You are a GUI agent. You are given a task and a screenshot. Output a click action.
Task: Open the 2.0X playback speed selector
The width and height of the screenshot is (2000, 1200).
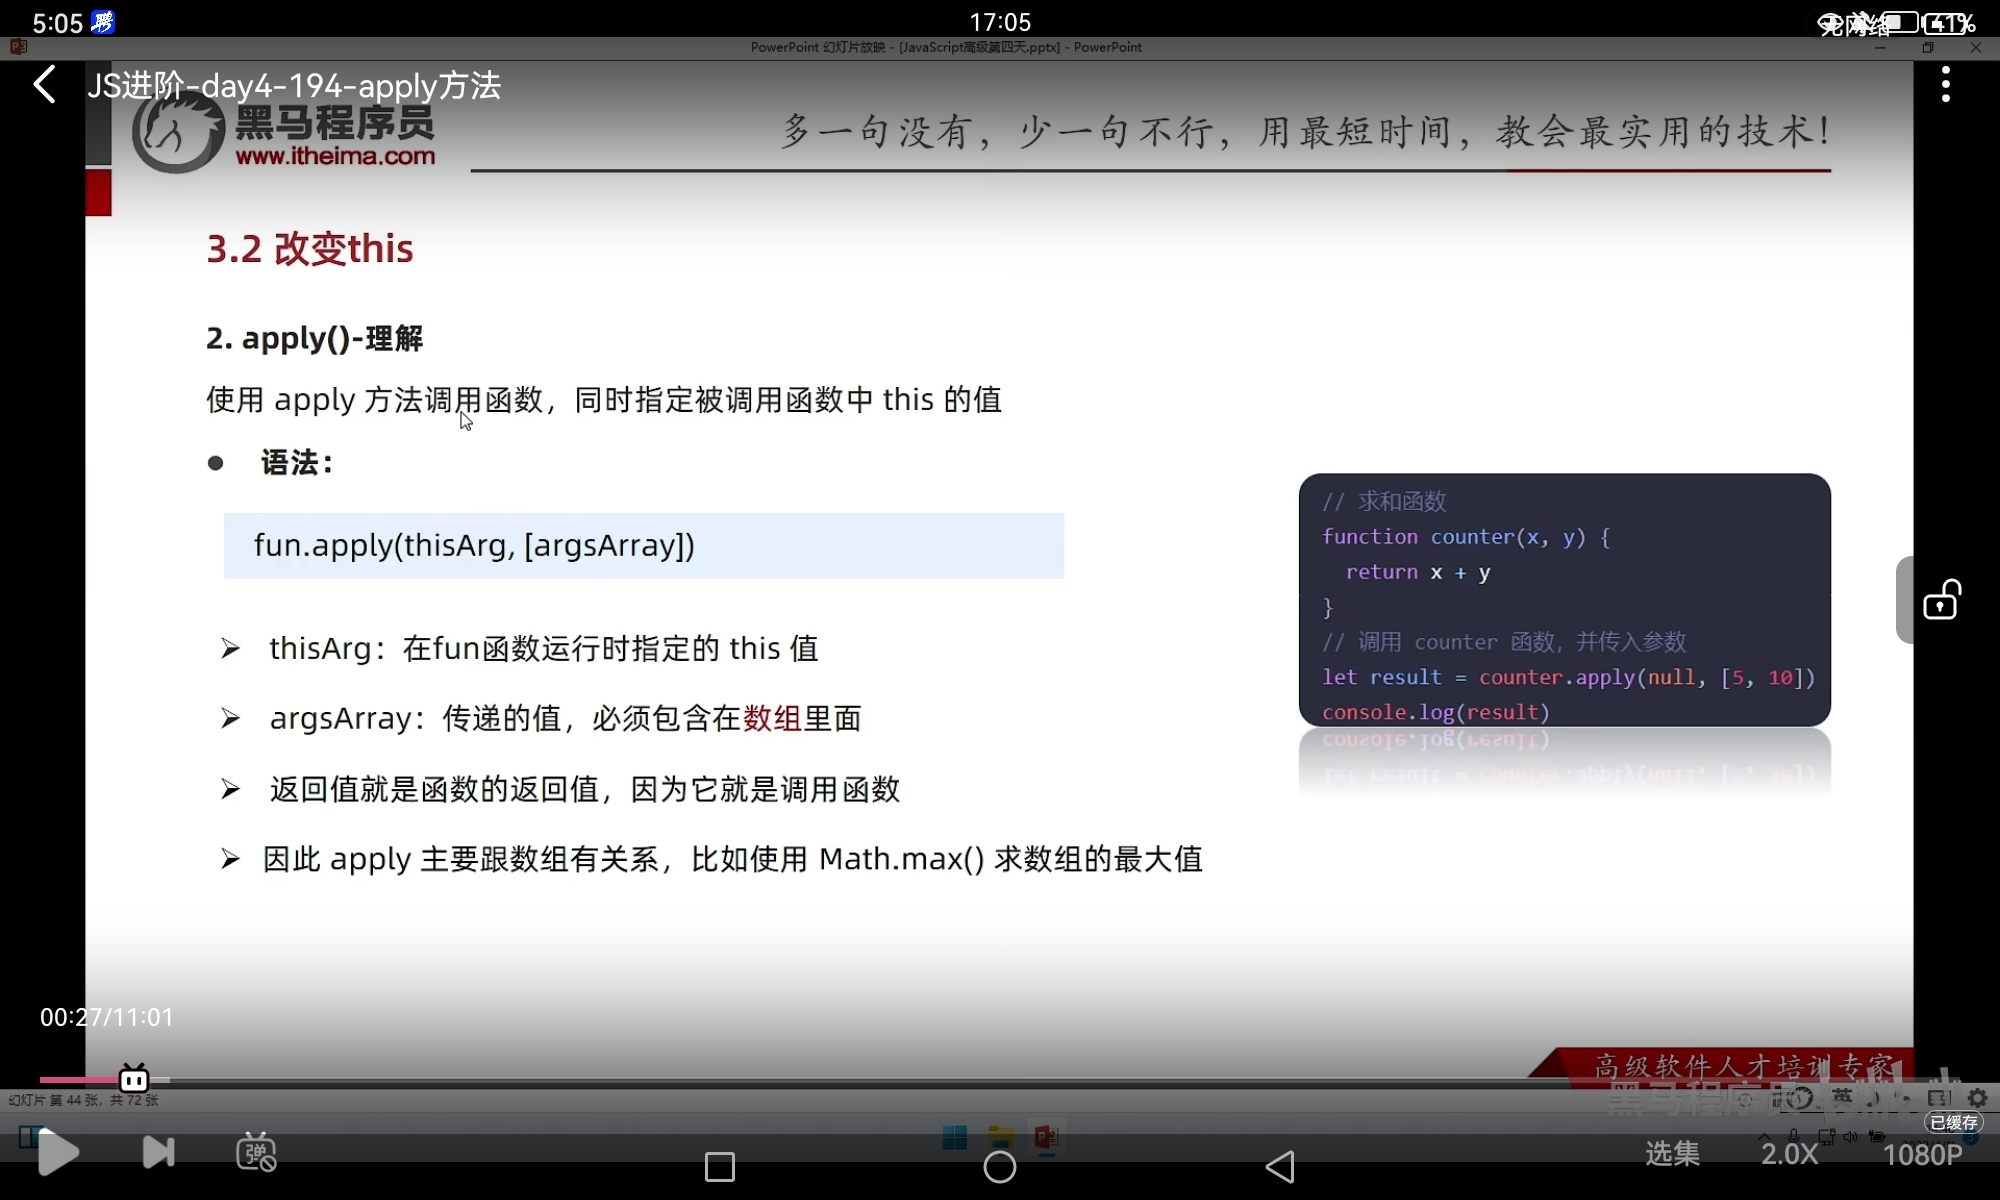click(1789, 1154)
